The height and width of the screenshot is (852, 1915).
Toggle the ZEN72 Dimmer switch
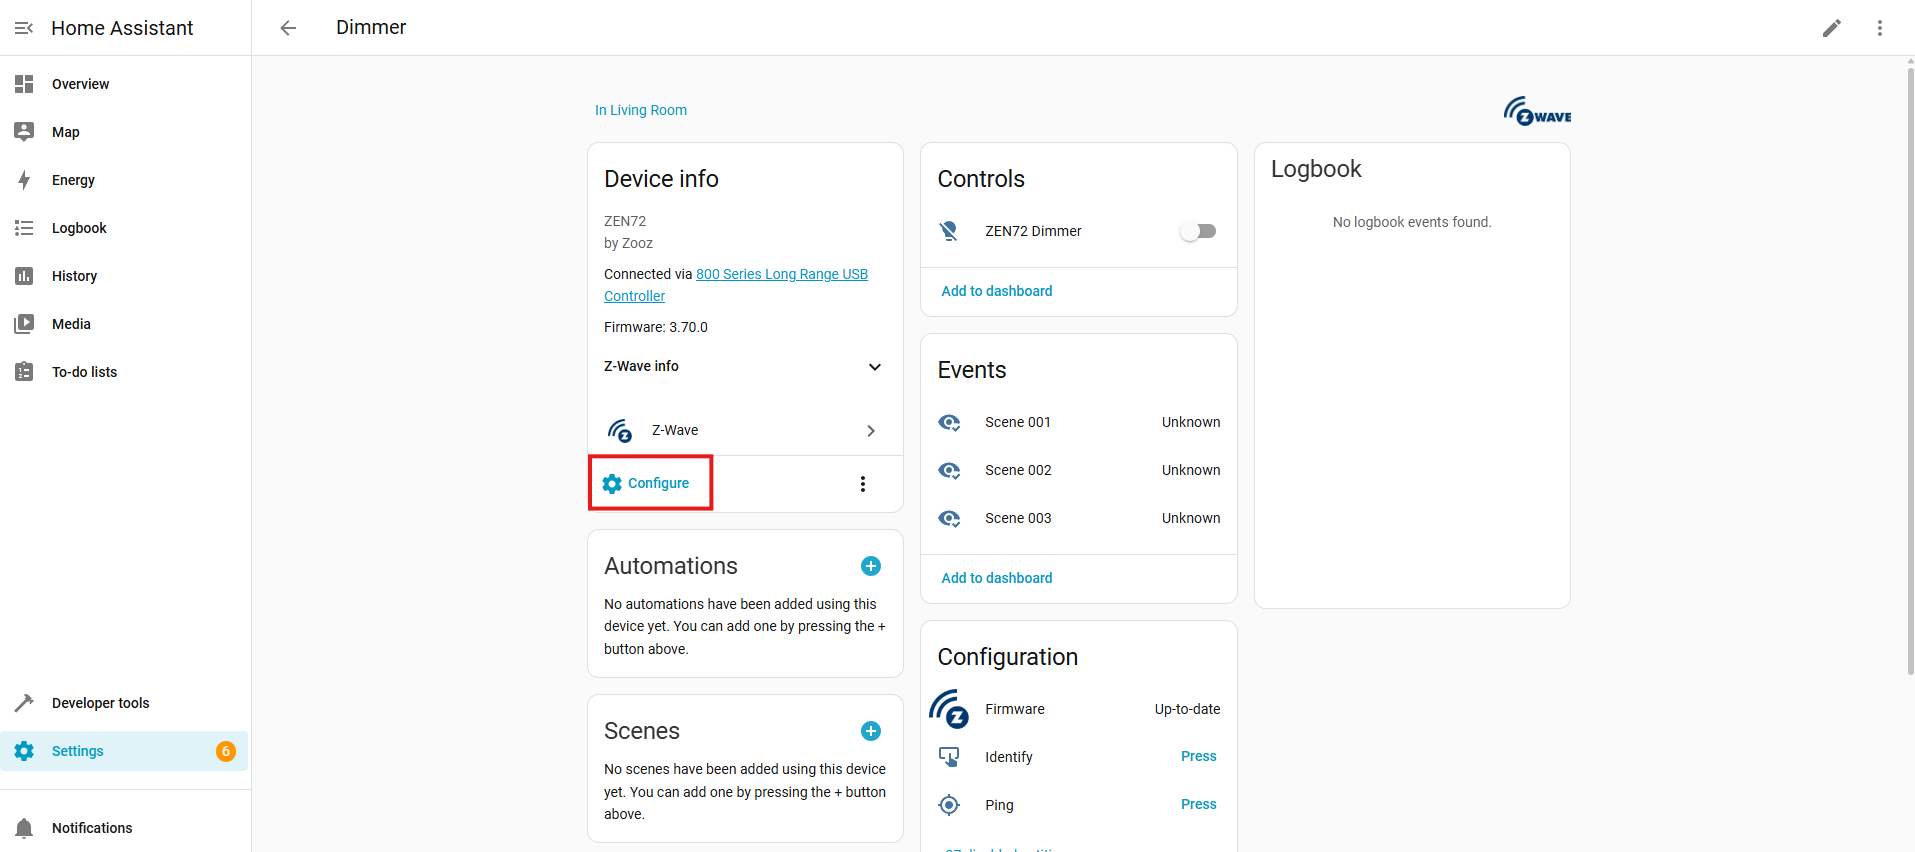pyautogui.click(x=1197, y=231)
